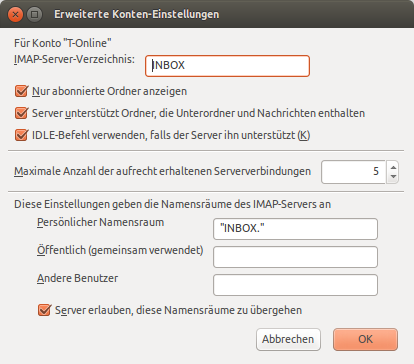Toggle Server unterstützt Ordner mit Unterordnern checkbox
The image size is (414, 364).
[21, 113]
